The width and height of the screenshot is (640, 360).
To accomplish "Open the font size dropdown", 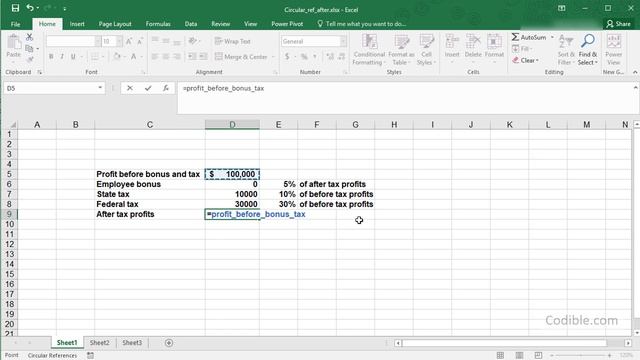I will click(x=119, y=41).
